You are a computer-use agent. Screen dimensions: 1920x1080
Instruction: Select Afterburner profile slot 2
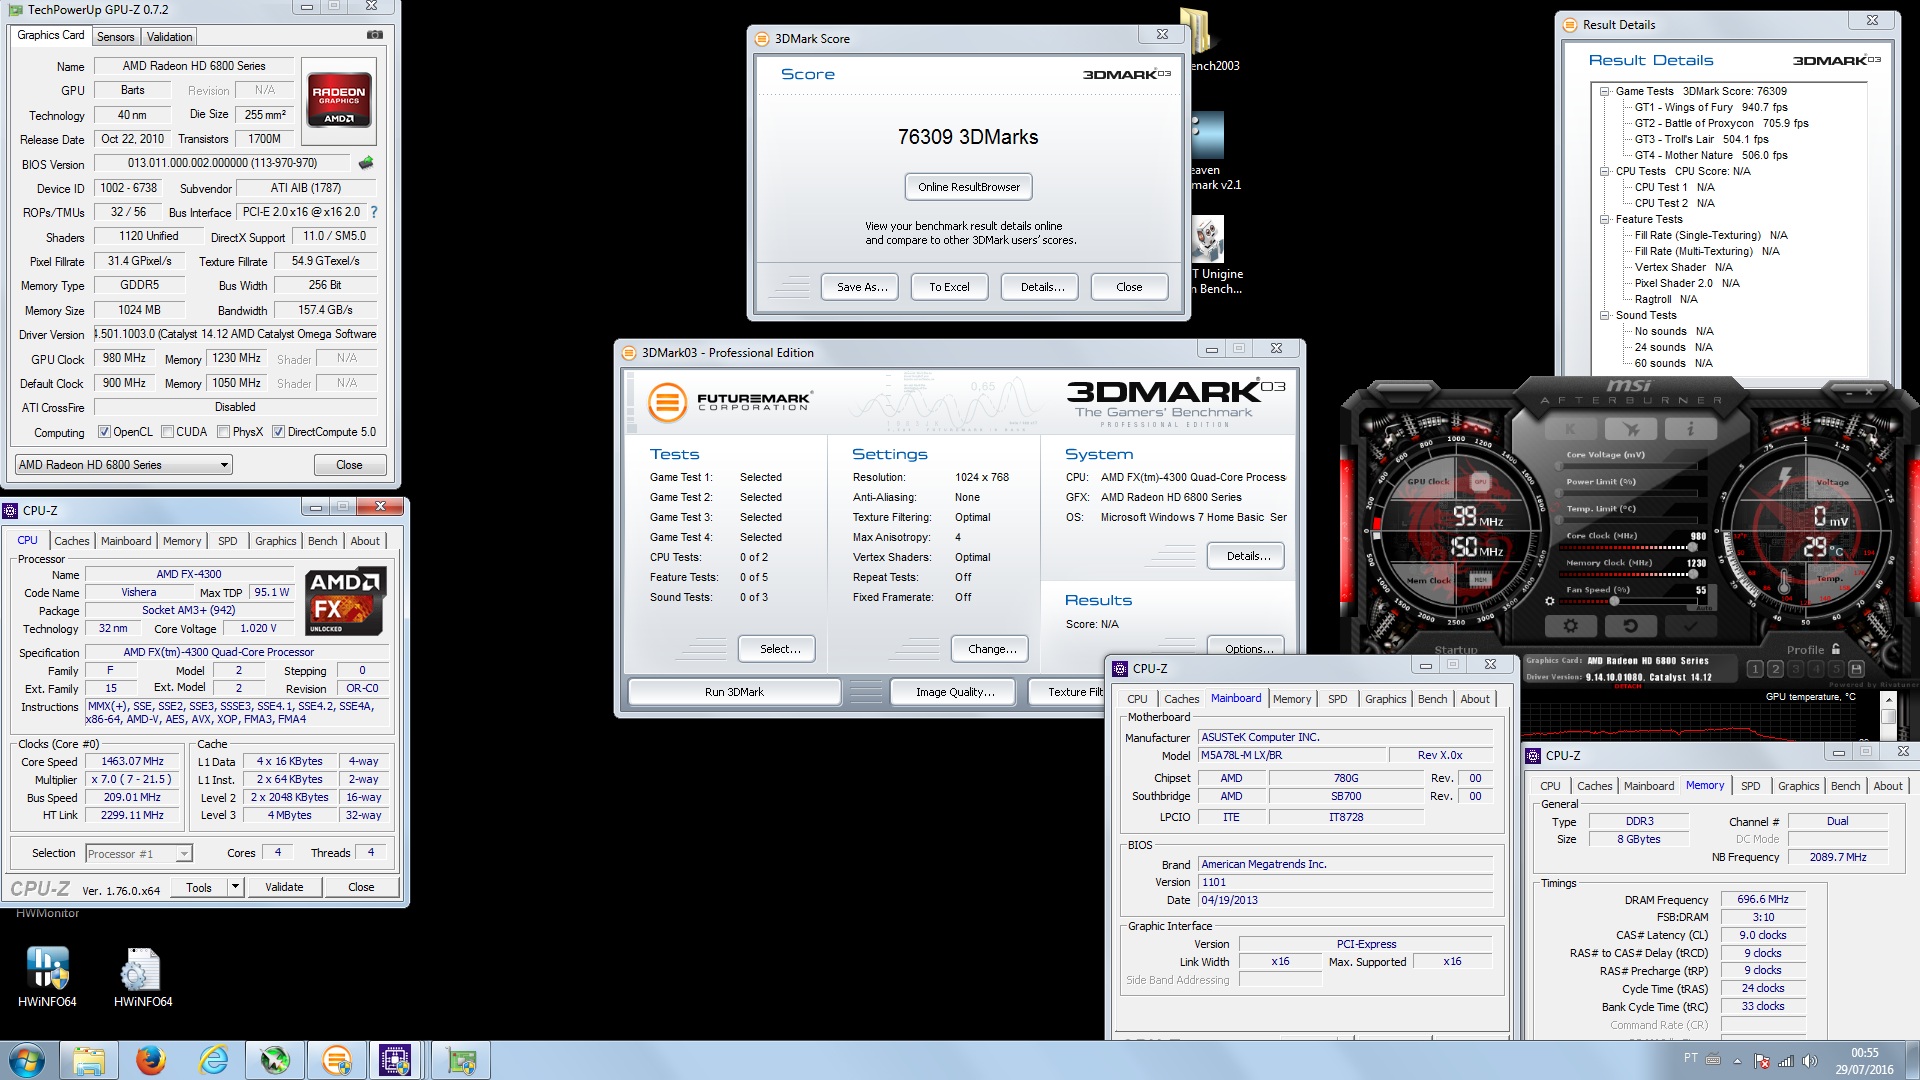[x=1775, y=669]
